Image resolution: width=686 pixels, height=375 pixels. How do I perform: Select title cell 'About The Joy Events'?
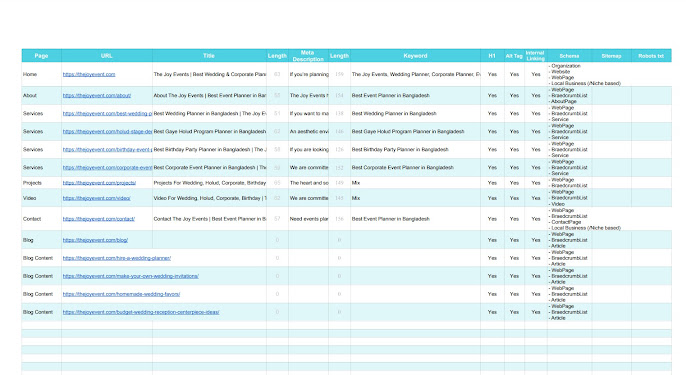pos(209,95)
